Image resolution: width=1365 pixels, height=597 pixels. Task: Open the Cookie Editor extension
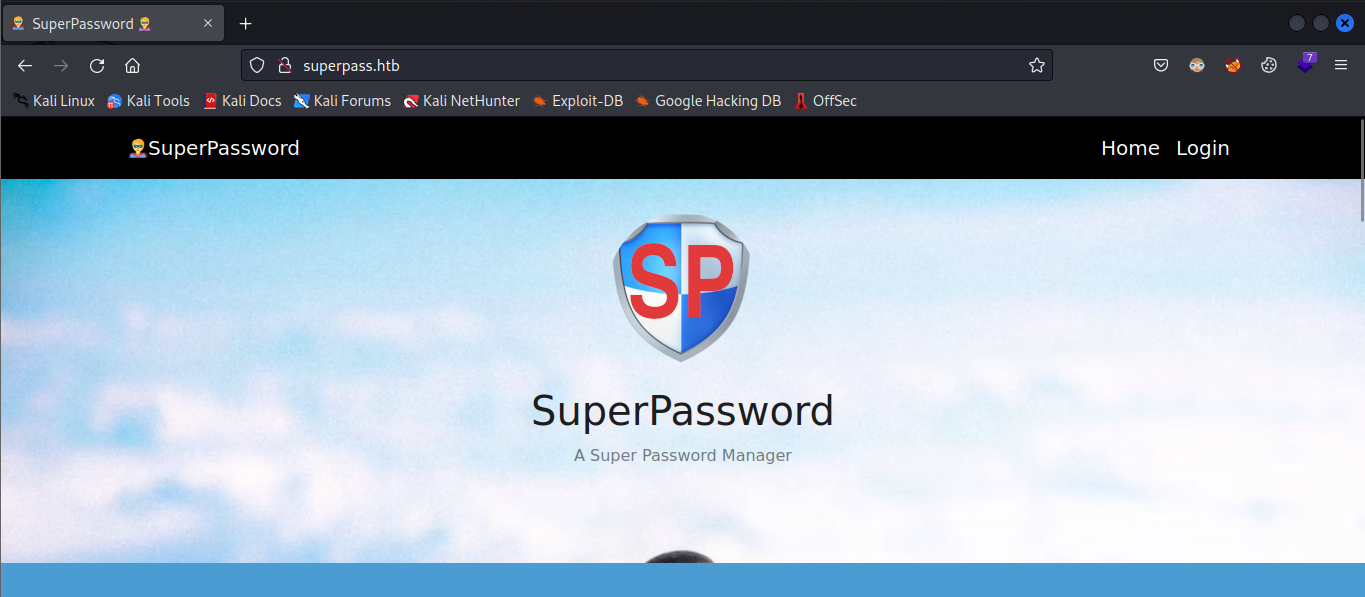pos(1269,66)
